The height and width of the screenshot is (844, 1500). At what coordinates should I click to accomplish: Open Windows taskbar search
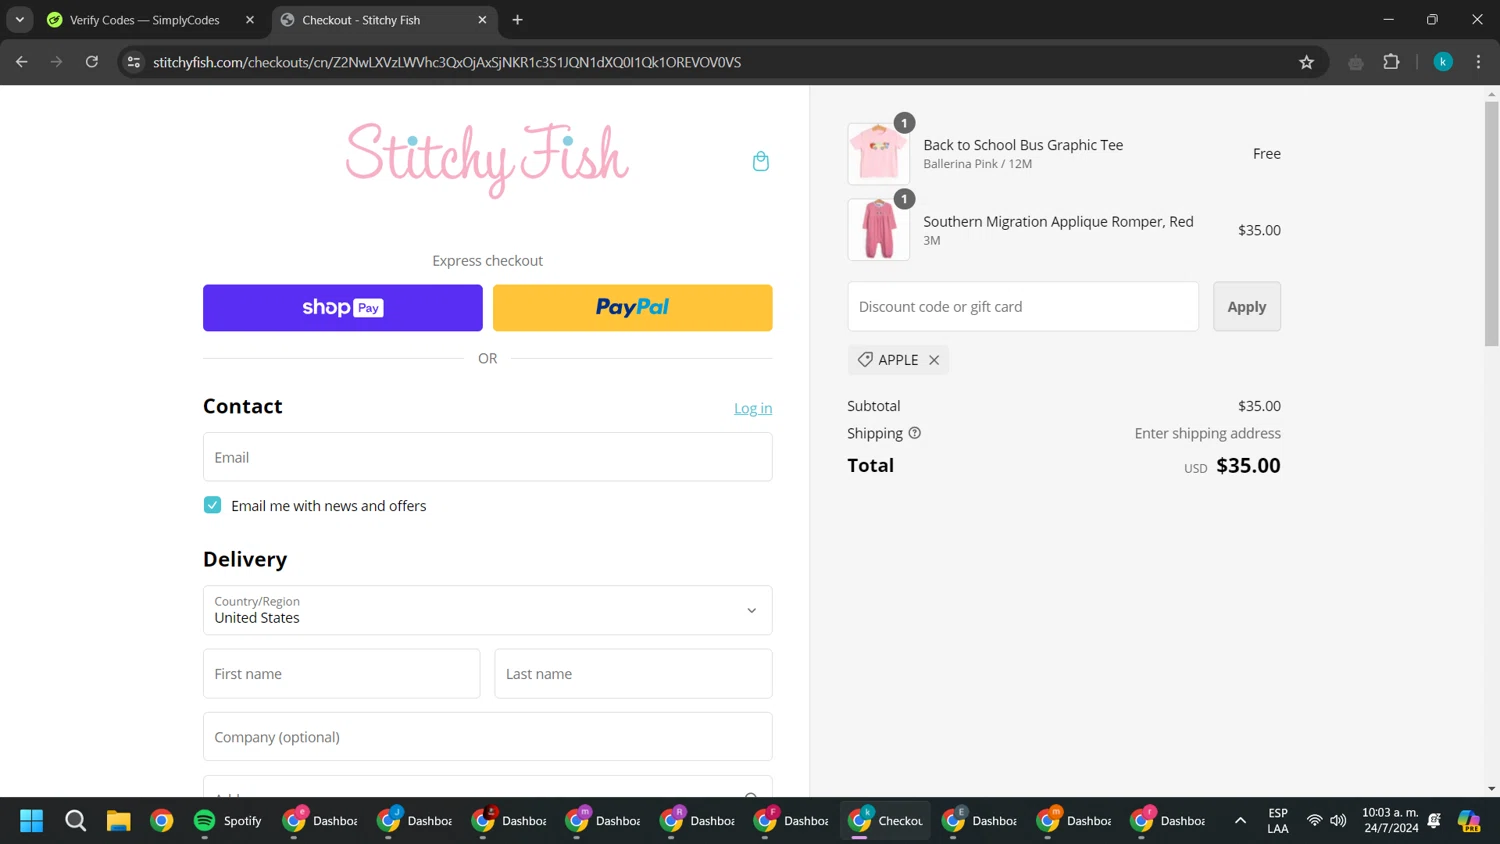[x=75, y=821]
